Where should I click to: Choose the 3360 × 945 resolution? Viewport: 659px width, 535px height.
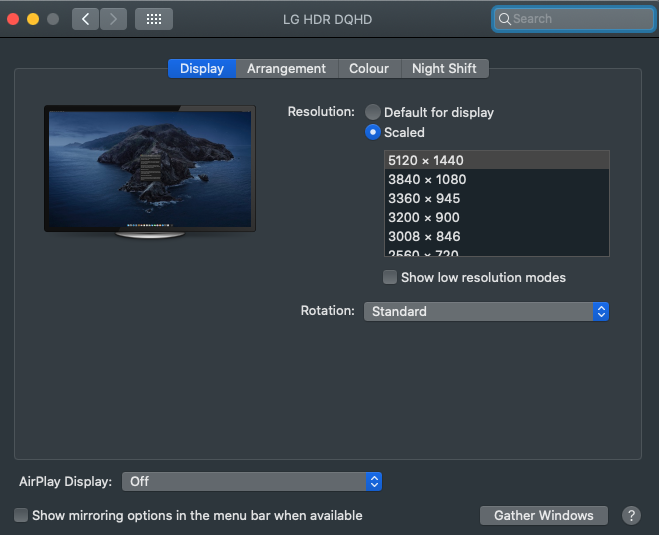pos(497,198)
